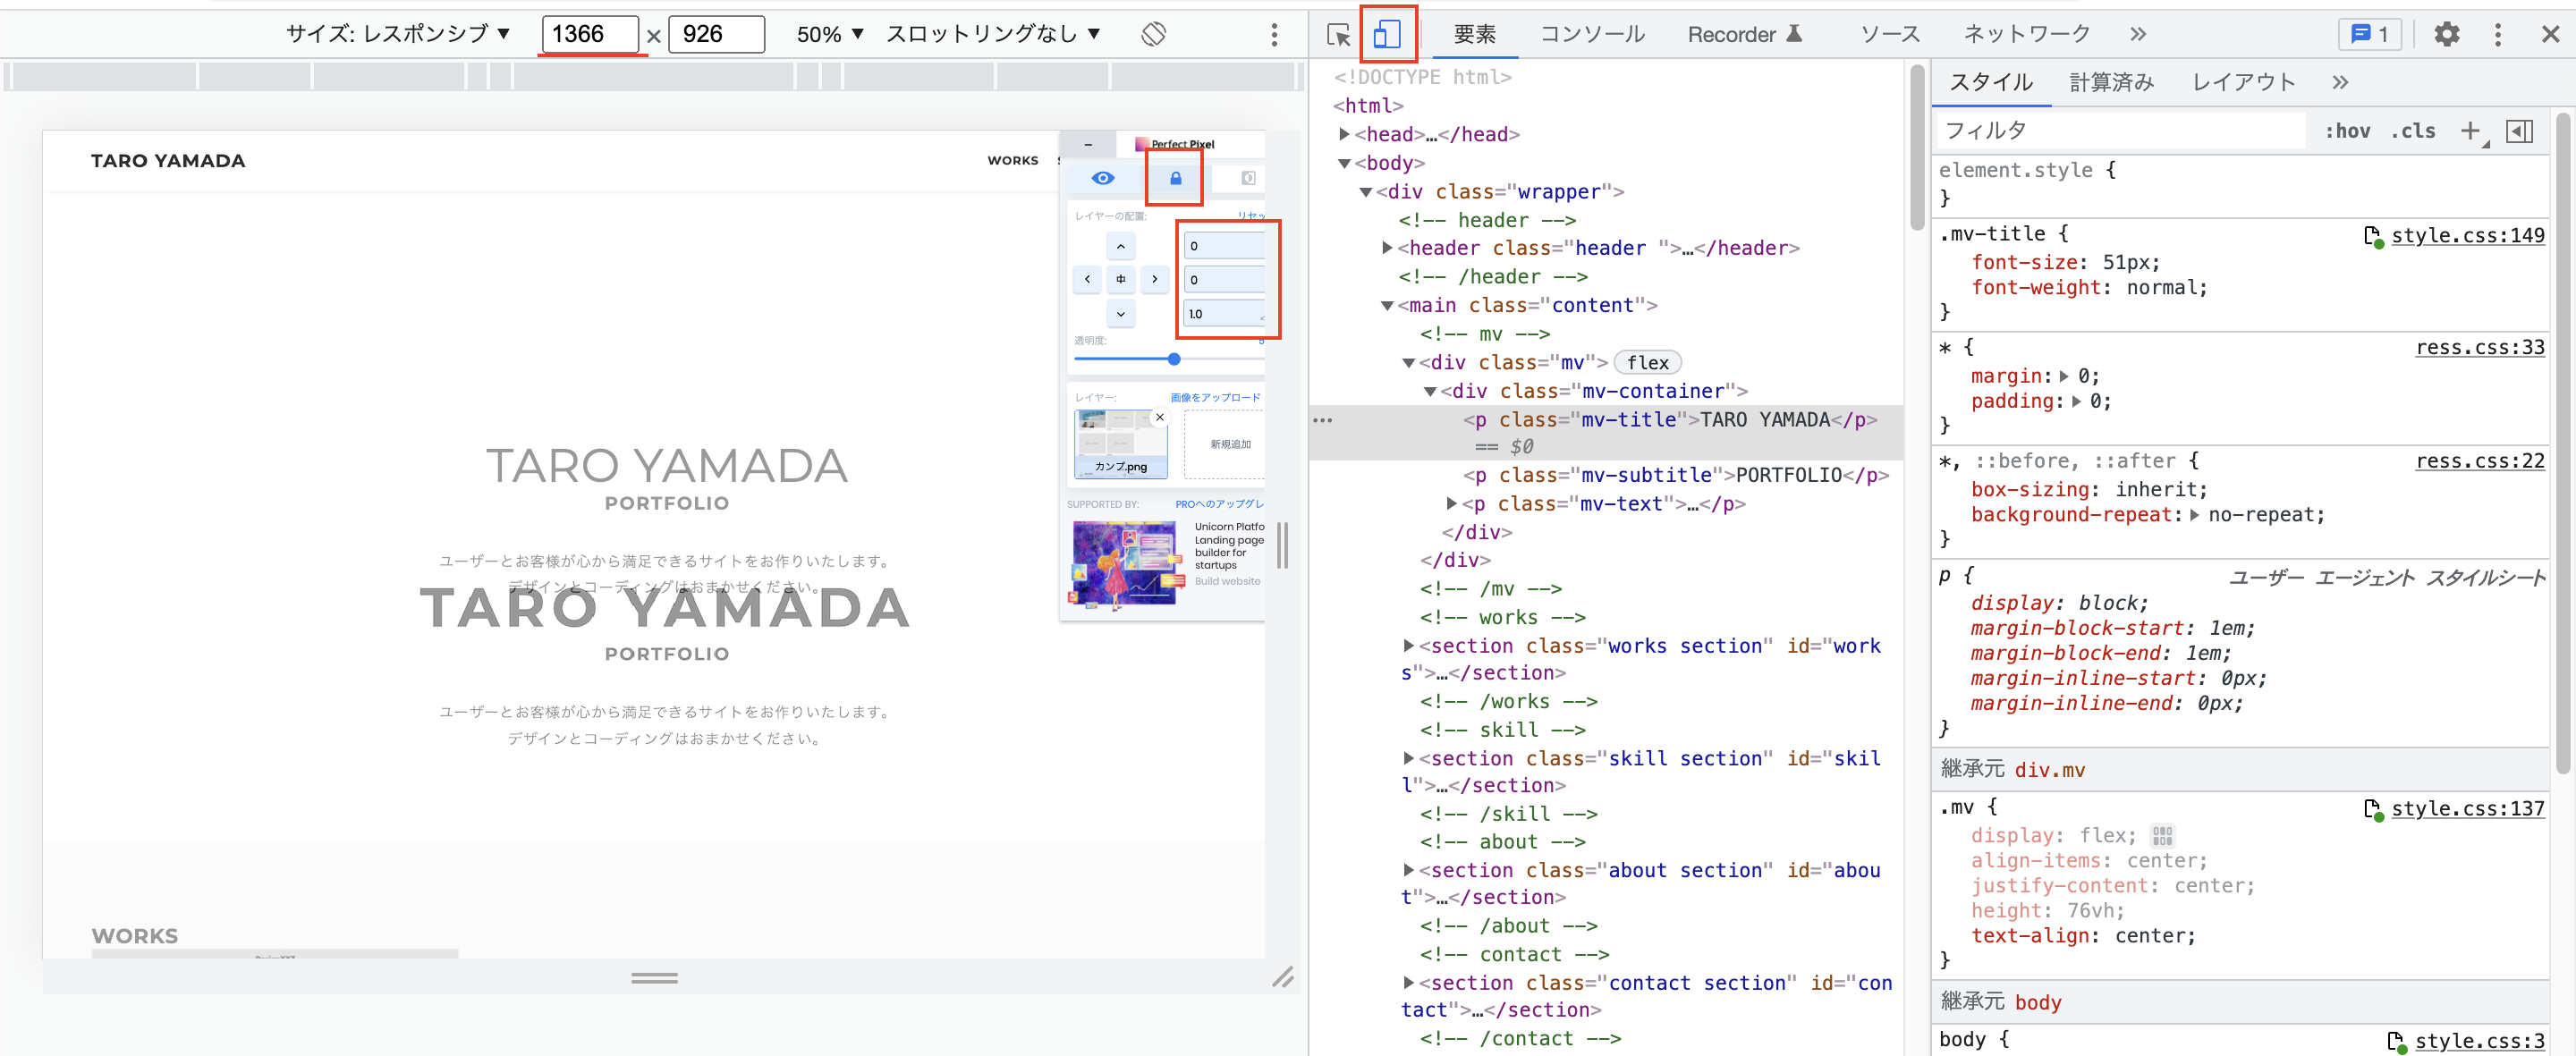The height and width of the screenshot is (1056, 2576).
Task: Open style.css:149 source link
Action: click(2466, 235)
